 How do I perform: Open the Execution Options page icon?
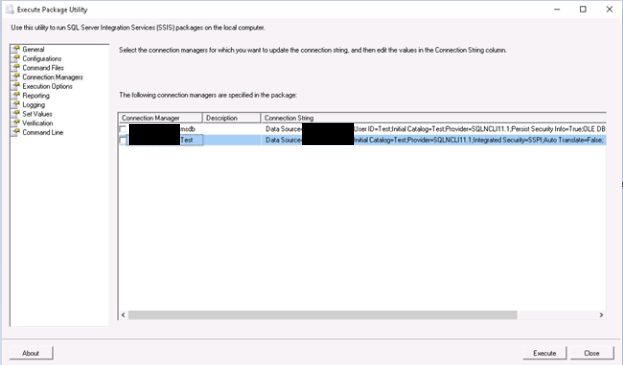click(15, 86)
